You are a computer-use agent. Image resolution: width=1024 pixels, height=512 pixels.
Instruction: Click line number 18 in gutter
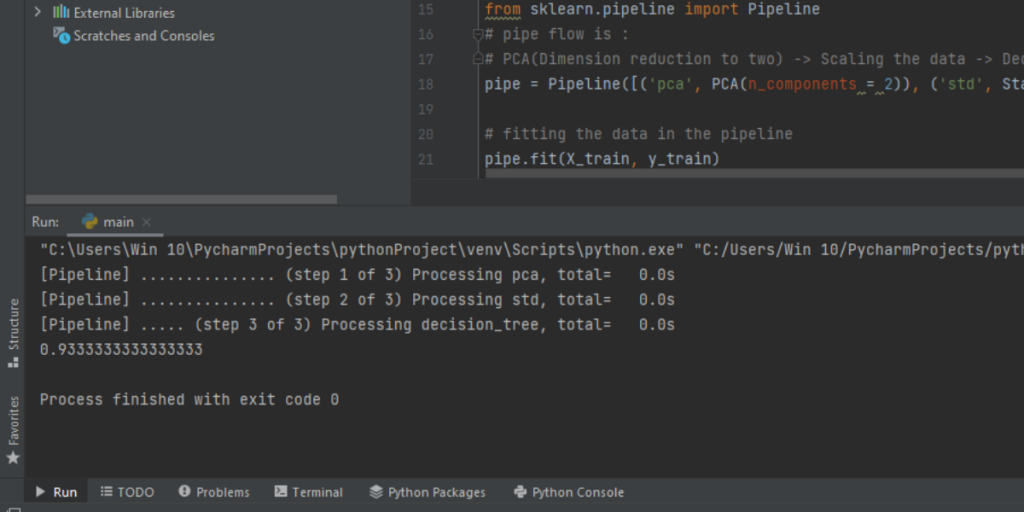click(x=425, y=84)
